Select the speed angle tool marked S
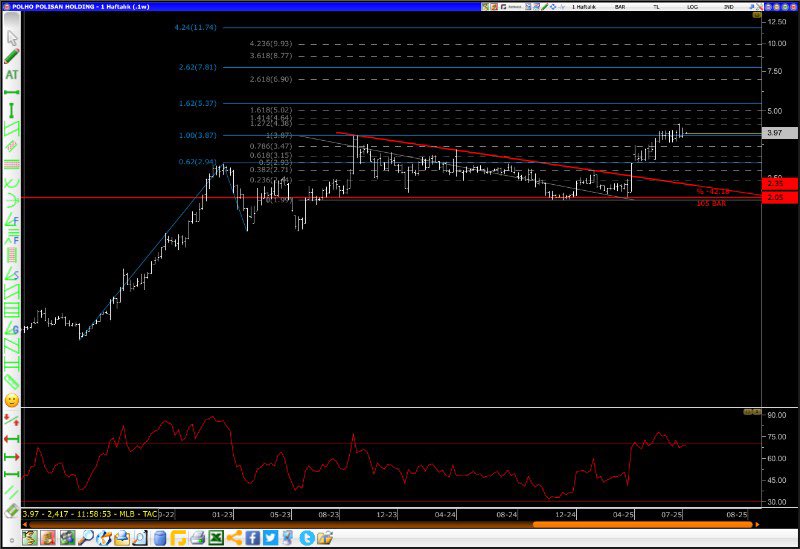Screen dimensions: 800x549 pyautogui.click(x=12, y=273)
